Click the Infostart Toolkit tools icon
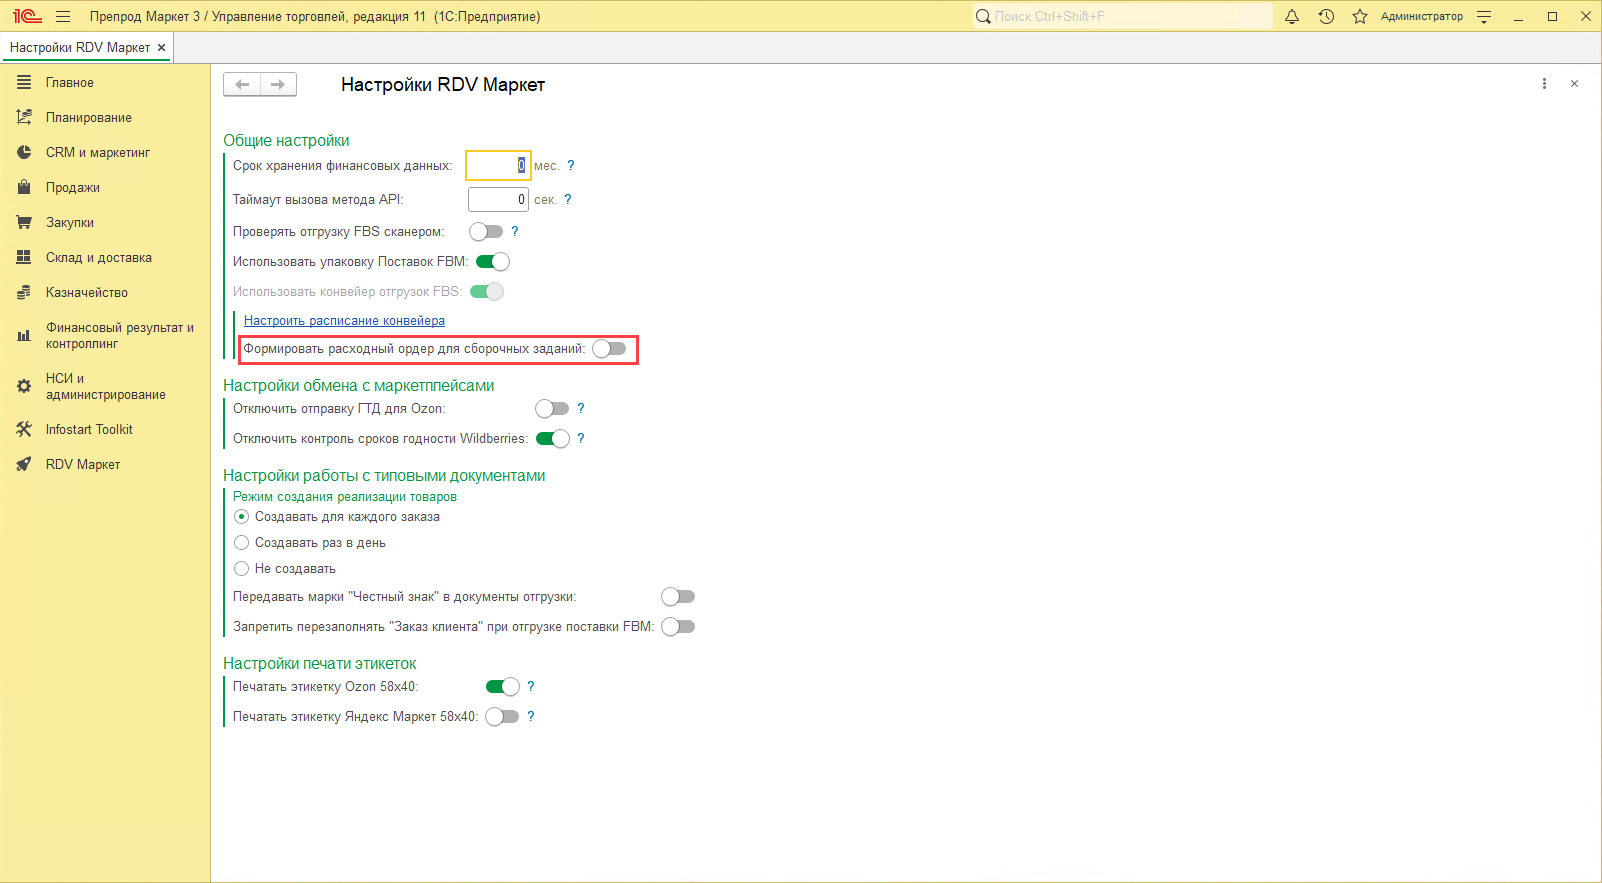Screen dimensions: 1602x883 tap(24, 429)
